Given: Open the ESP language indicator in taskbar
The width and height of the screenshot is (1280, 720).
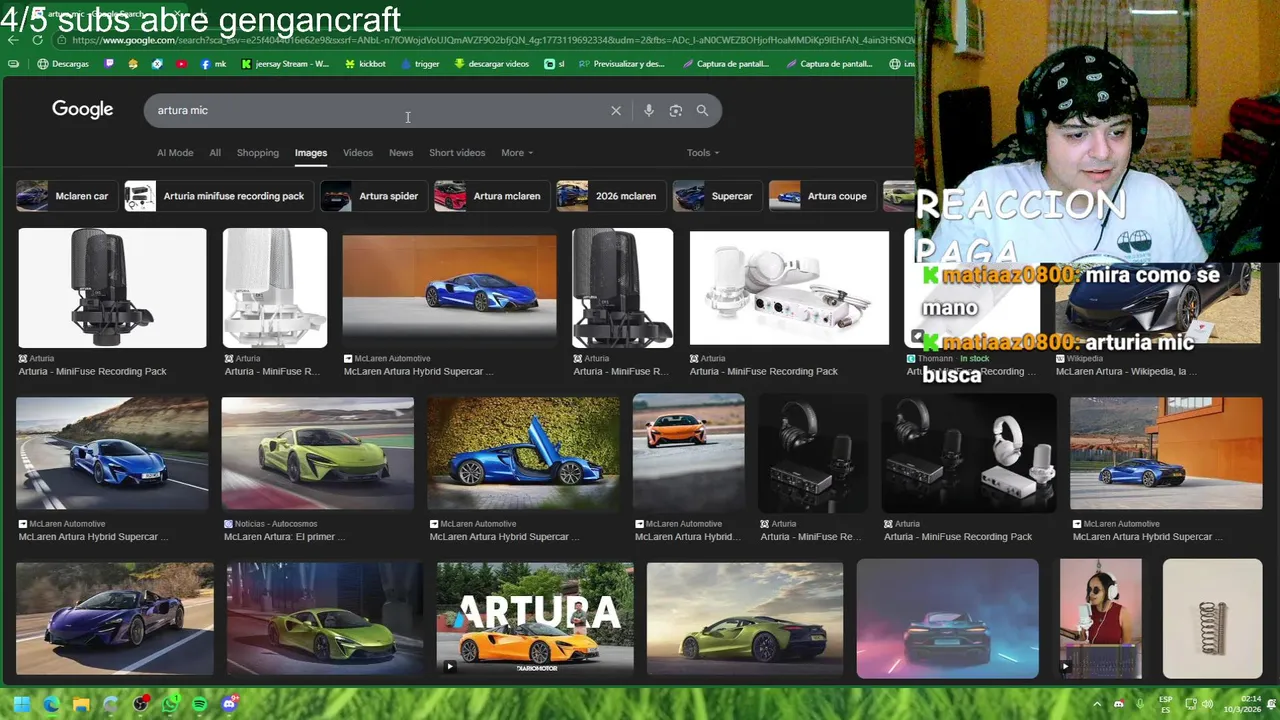Looking at the screenshot, I should click(x=1166, y=704).
